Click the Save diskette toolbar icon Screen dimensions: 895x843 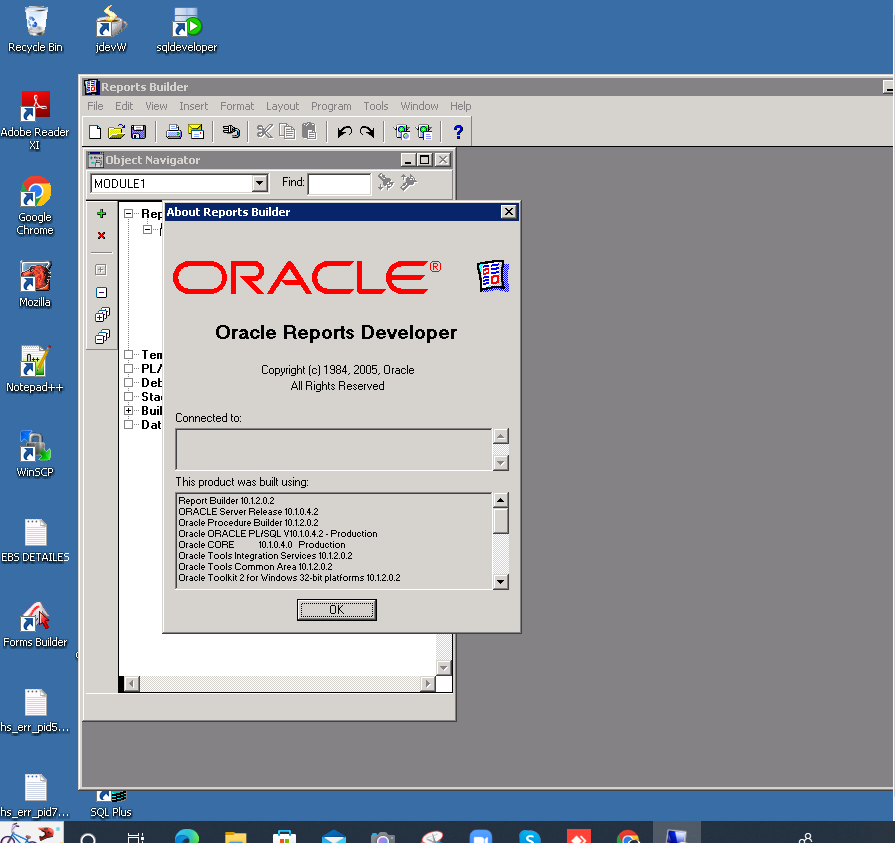click(x=138, y=132)
